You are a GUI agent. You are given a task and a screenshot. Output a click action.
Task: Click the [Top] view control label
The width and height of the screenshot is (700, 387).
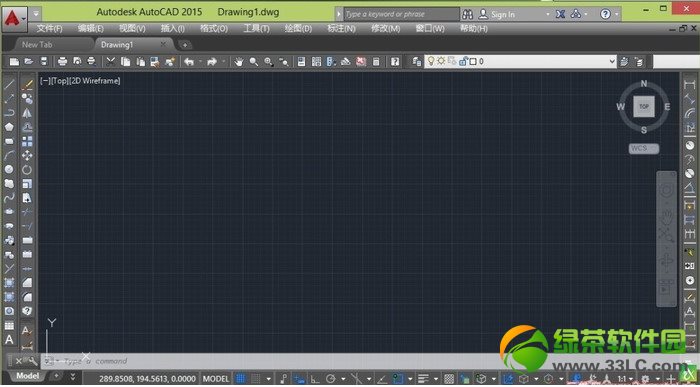point(59,81)
